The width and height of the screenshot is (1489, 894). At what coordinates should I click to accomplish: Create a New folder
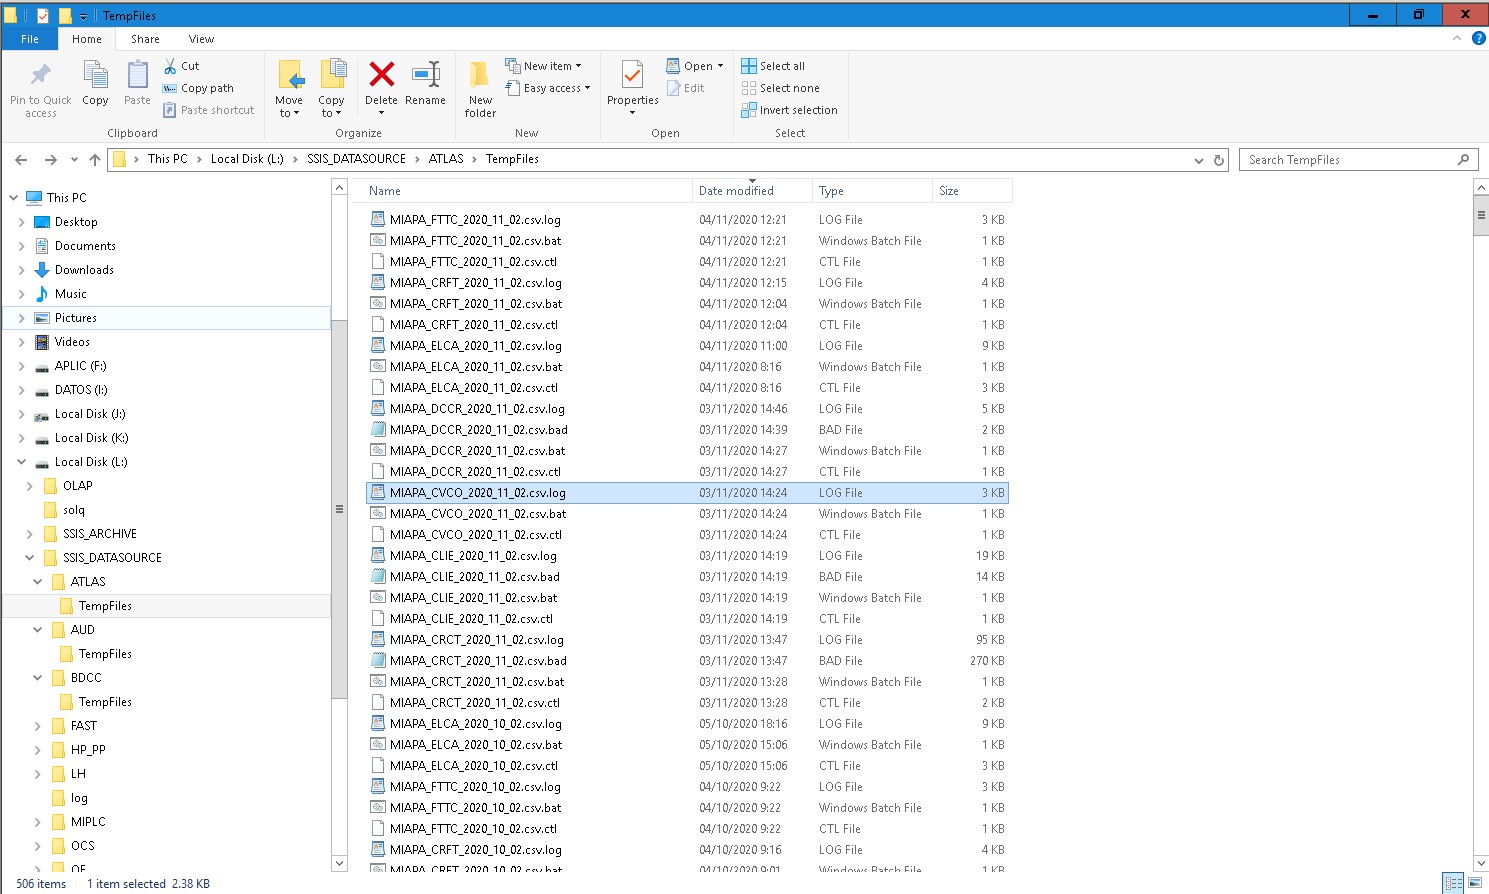click(x=480, y=90)
